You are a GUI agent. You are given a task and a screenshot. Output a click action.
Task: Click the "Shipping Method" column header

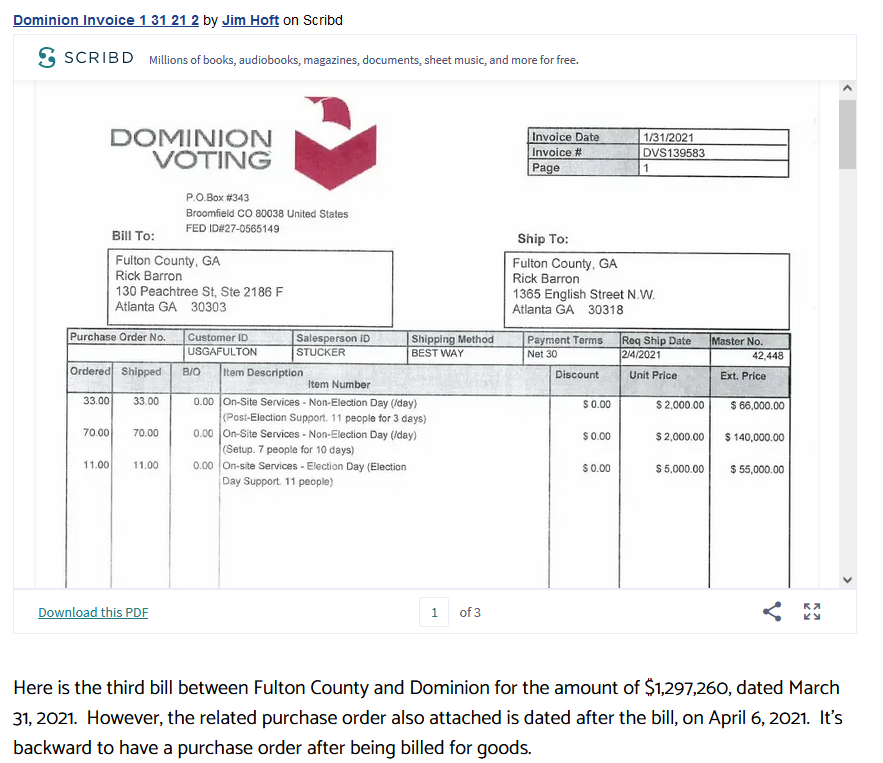coord(452,339)
